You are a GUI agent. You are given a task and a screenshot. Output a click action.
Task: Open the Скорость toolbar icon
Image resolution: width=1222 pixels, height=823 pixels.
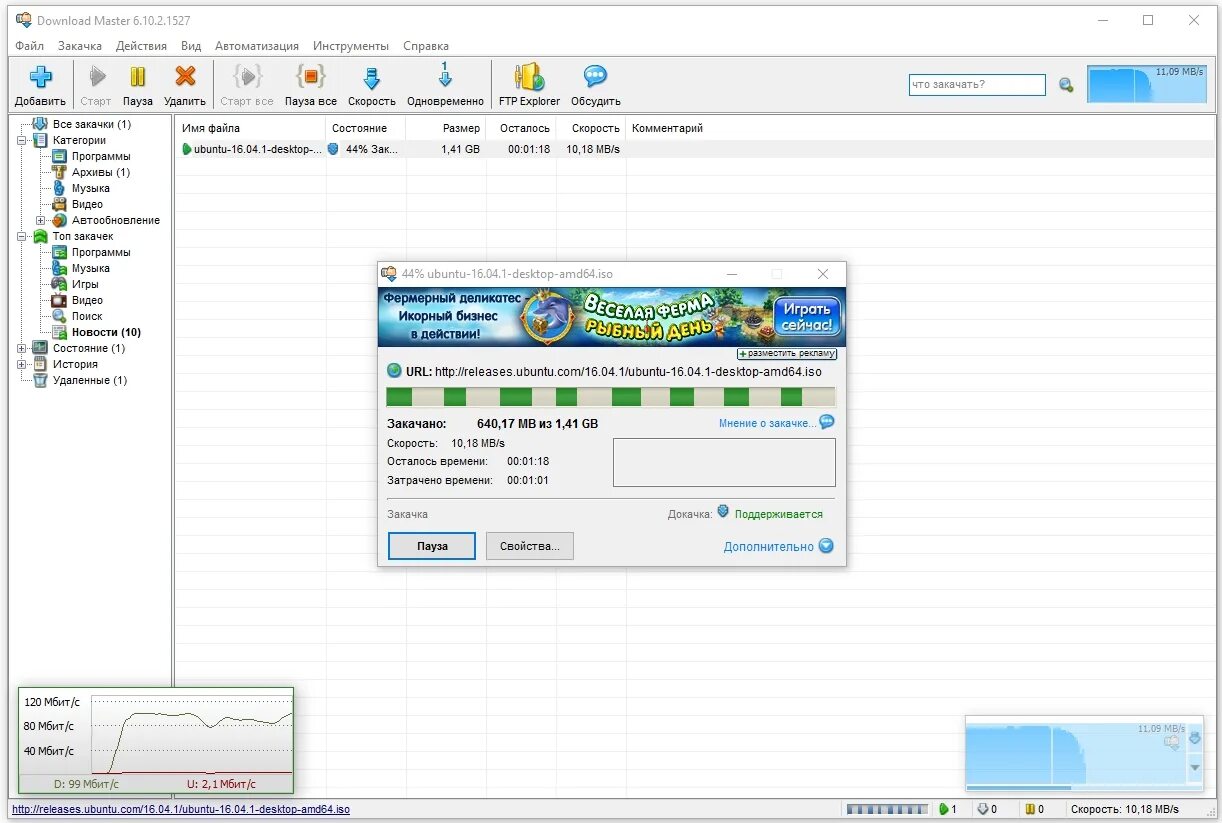pos(372,77)
